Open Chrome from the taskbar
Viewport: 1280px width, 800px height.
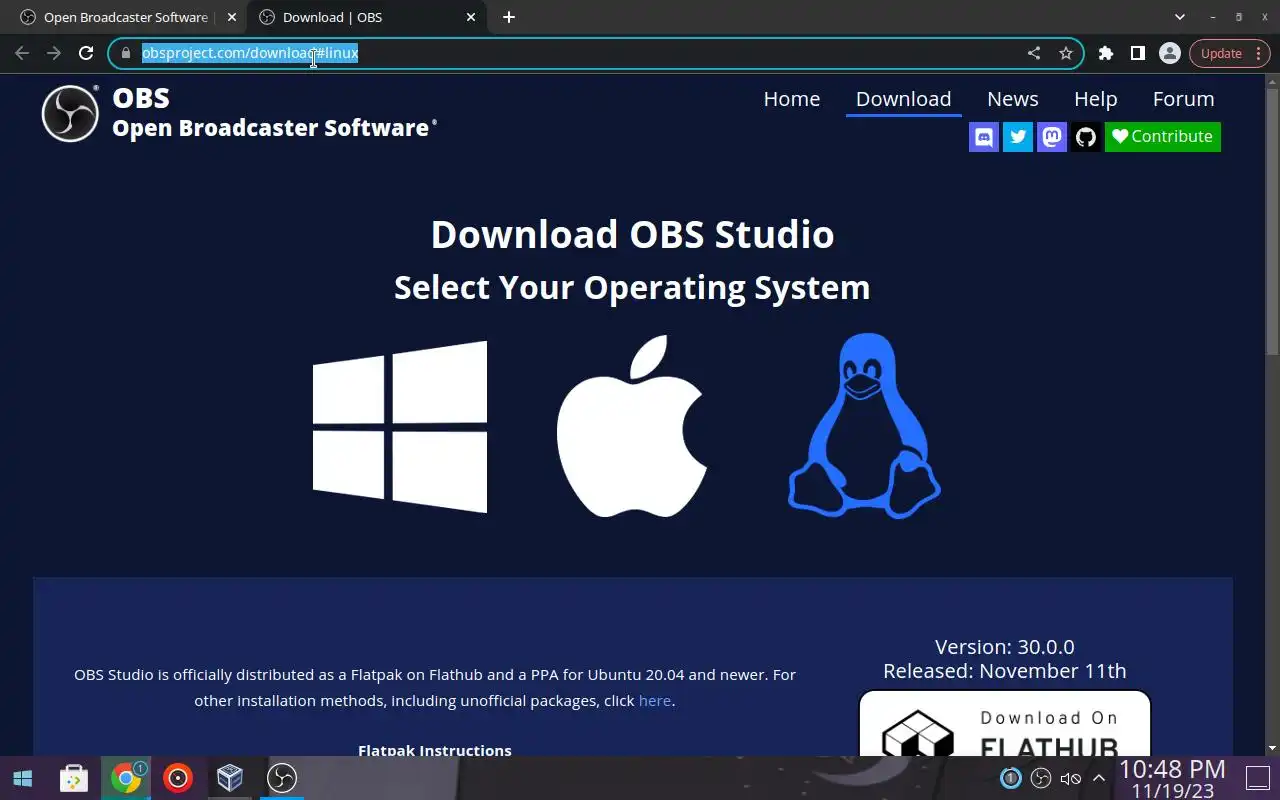tap(126, 778)
